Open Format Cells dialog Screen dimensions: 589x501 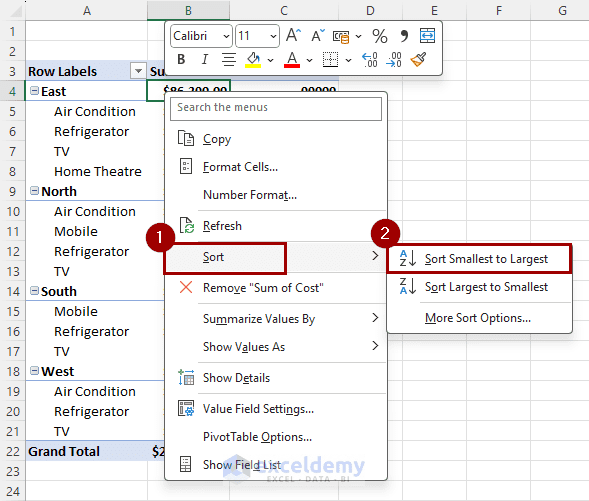coord(276,167)
